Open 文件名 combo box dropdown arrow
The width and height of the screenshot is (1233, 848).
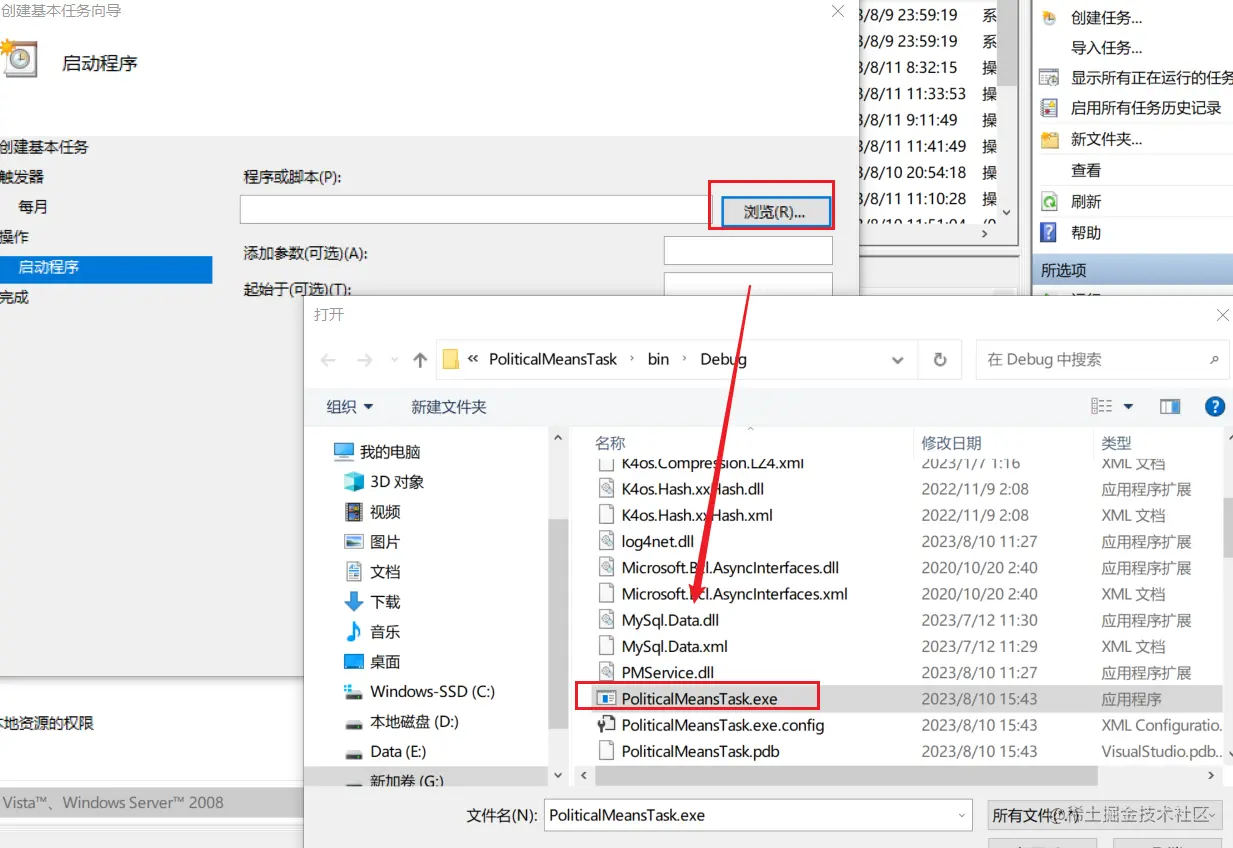click(961, 815)
